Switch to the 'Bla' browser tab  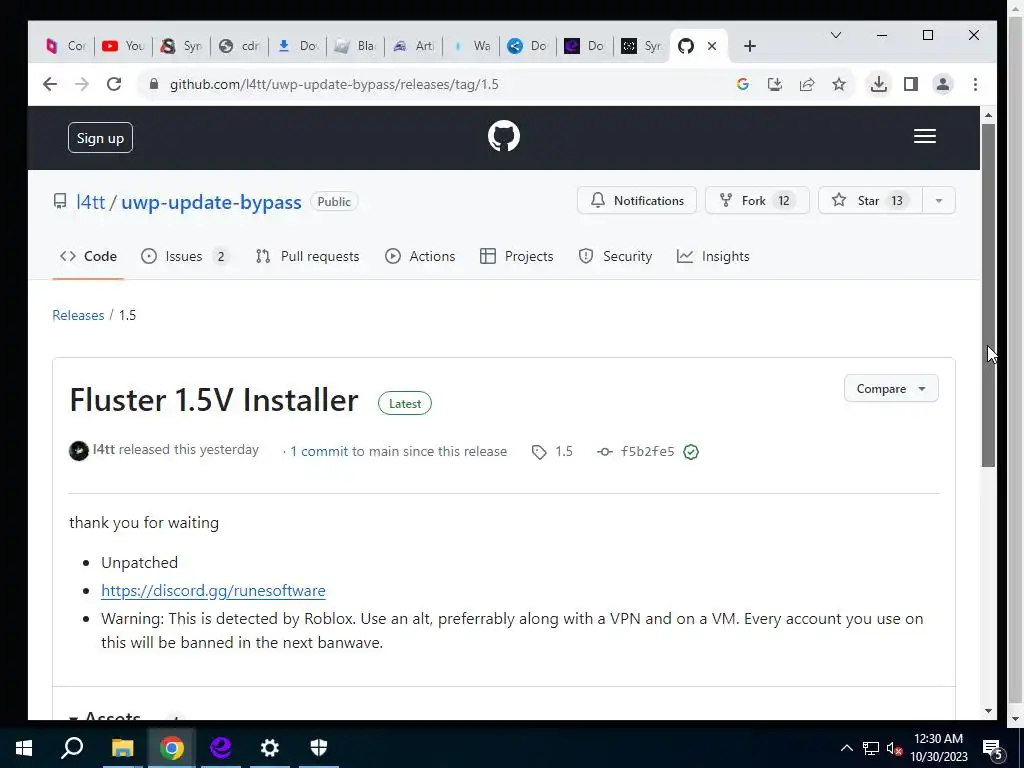pyautogui.click(x=355, y=46)
